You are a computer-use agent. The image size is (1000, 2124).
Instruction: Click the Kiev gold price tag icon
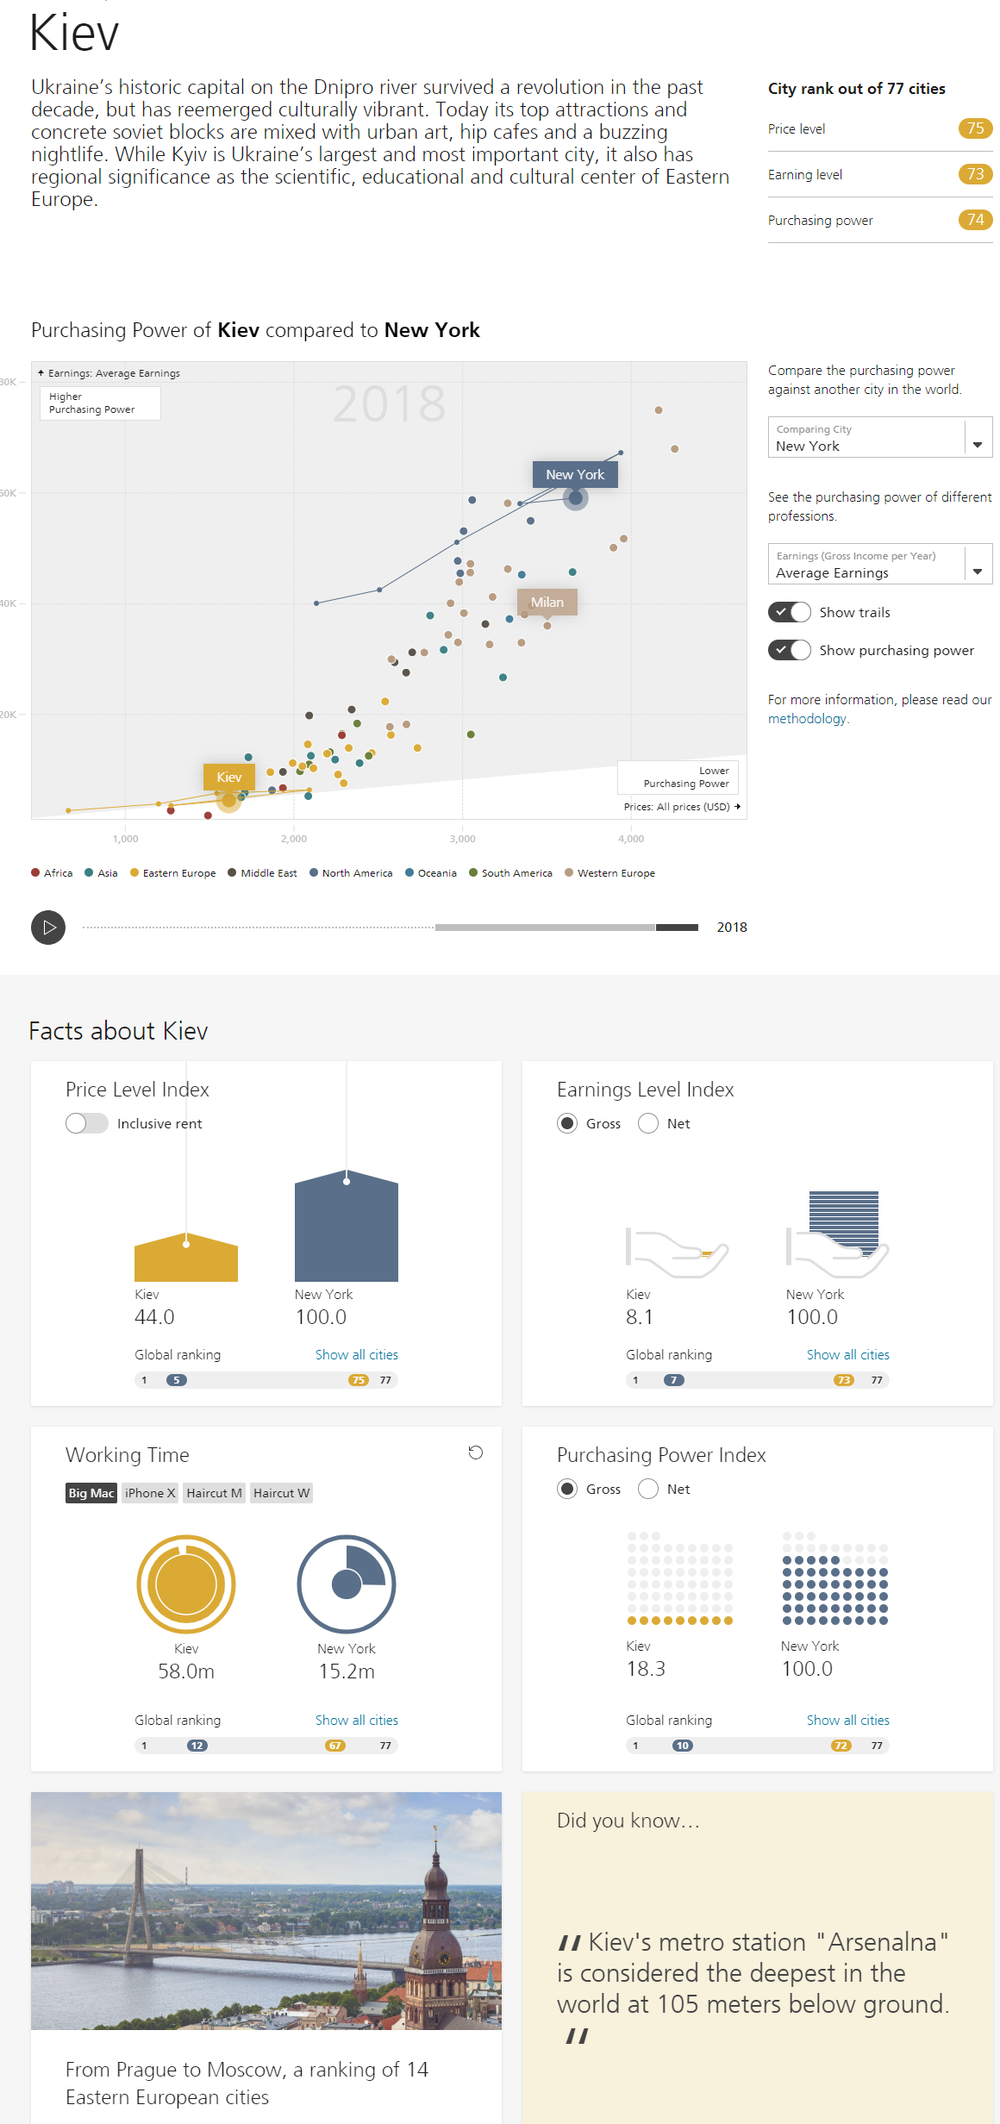[x=186, y=1258]
